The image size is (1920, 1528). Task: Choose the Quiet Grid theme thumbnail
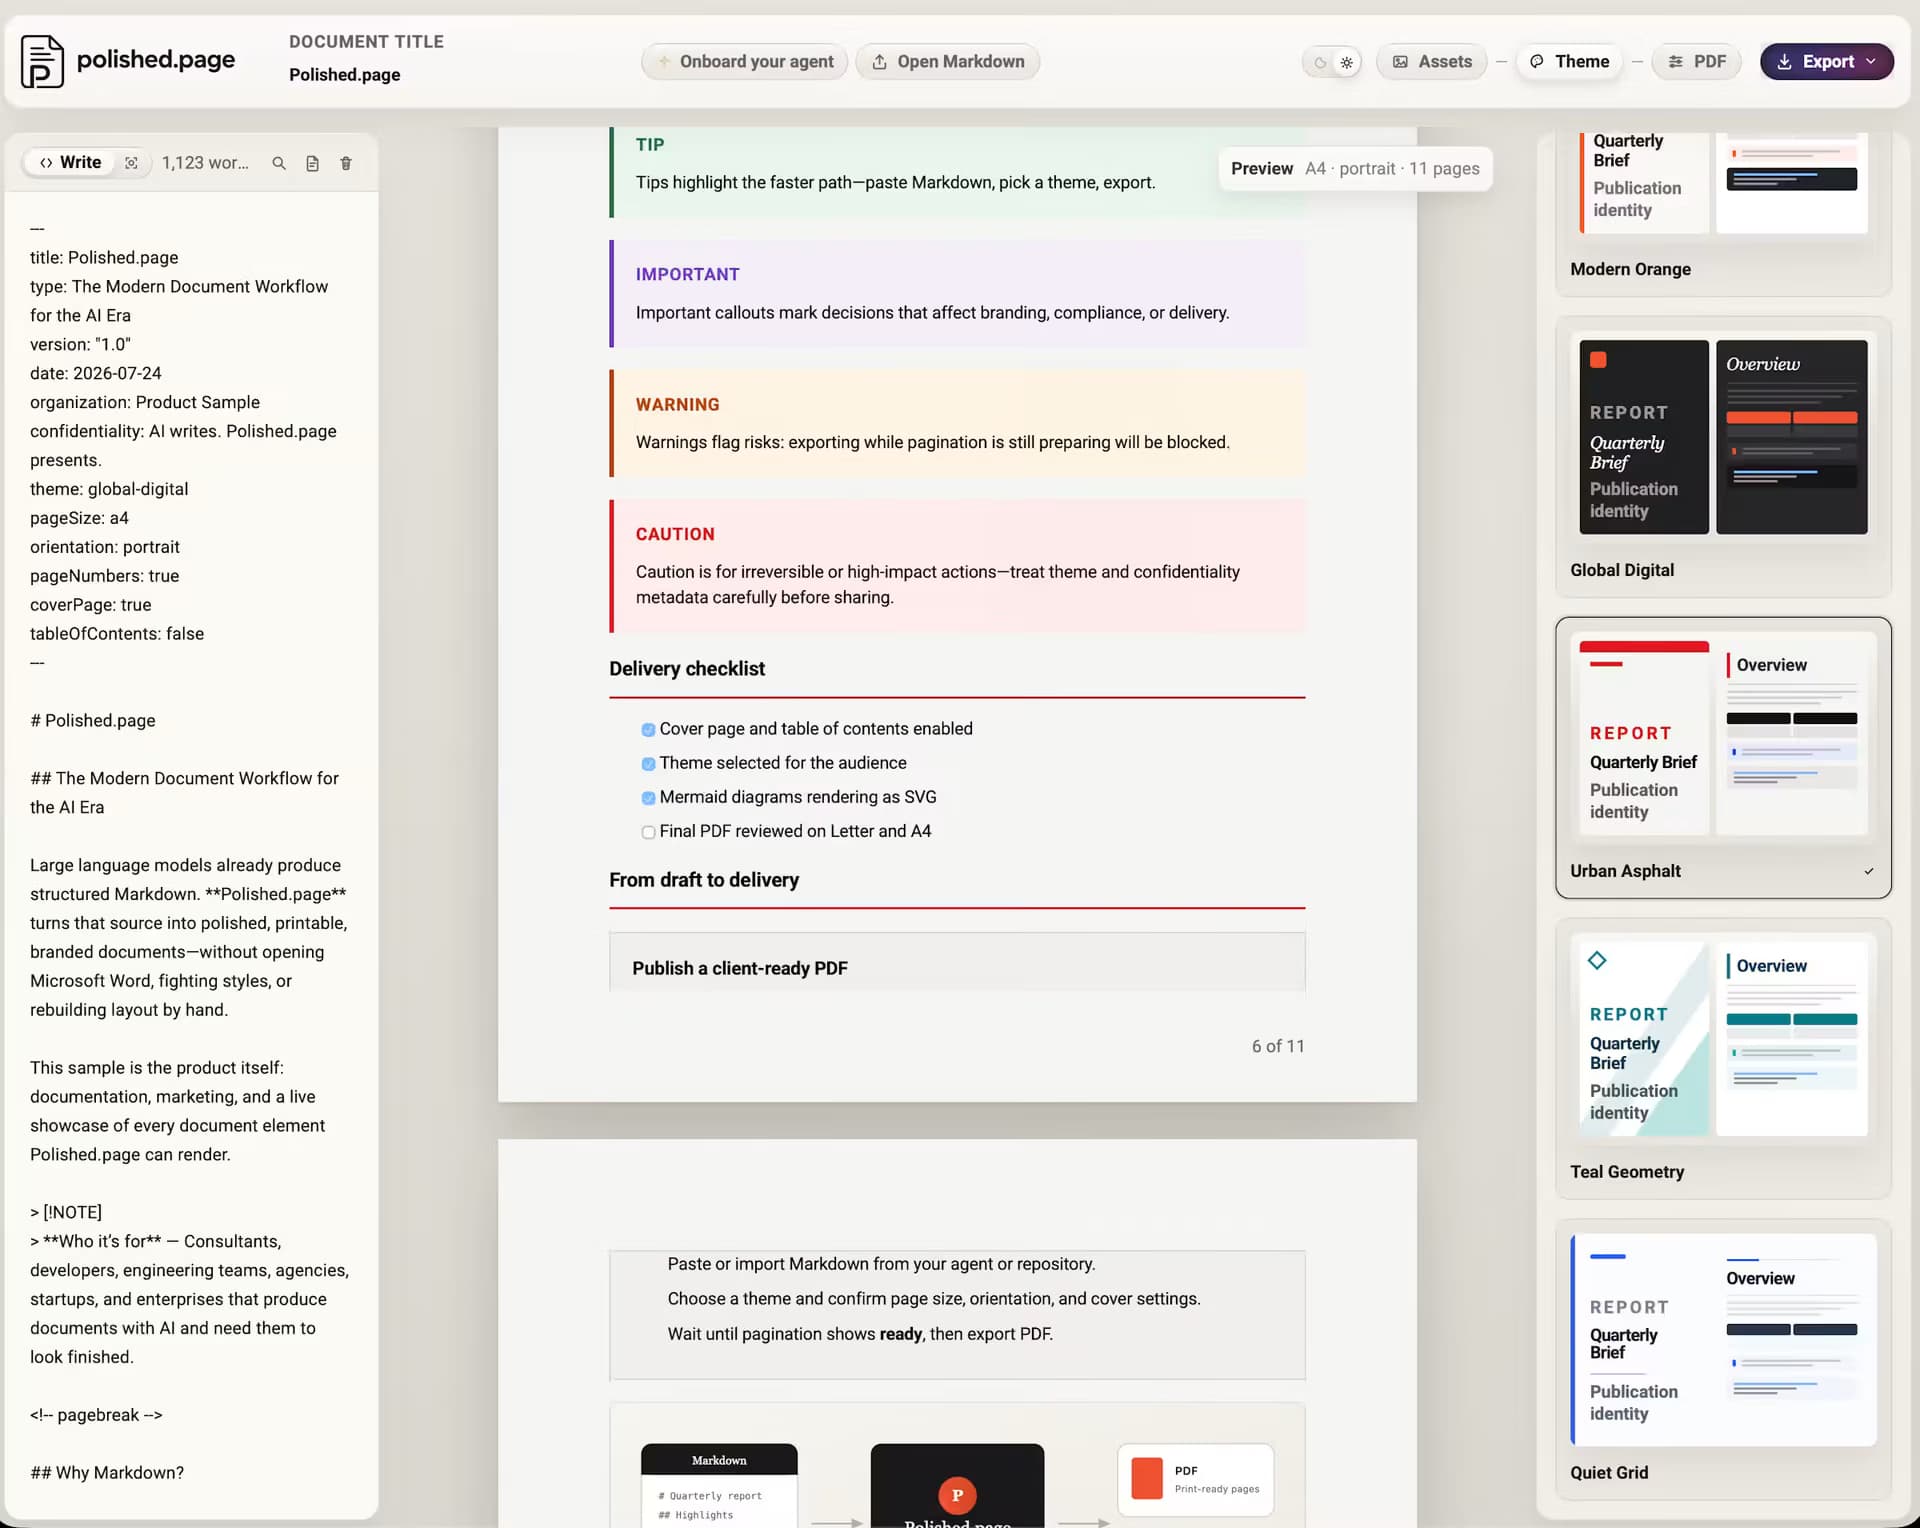pyautogui.click(x=1723, y=1340)
